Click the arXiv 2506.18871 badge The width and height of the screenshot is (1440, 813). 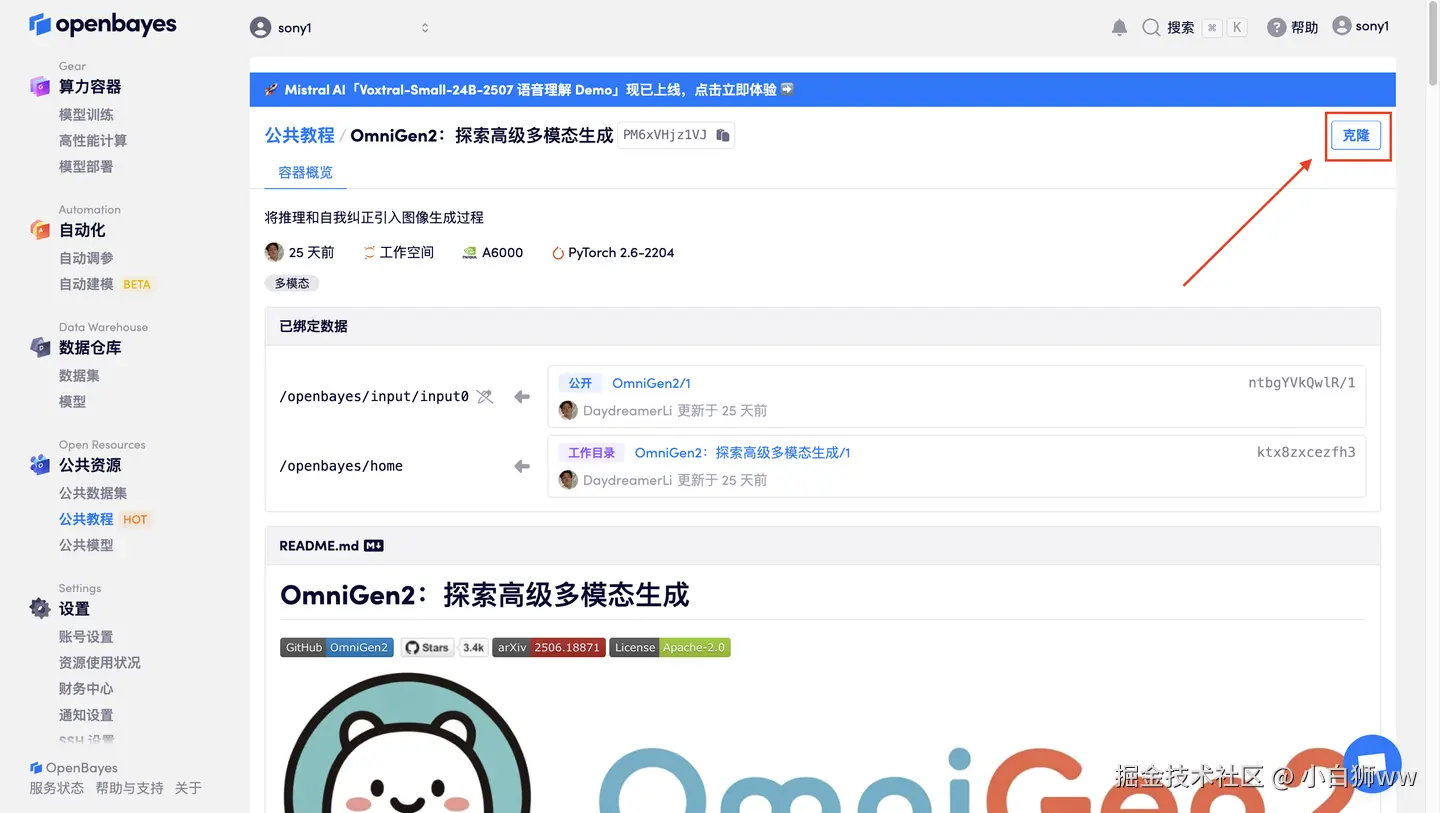click(x=548, y=647)
